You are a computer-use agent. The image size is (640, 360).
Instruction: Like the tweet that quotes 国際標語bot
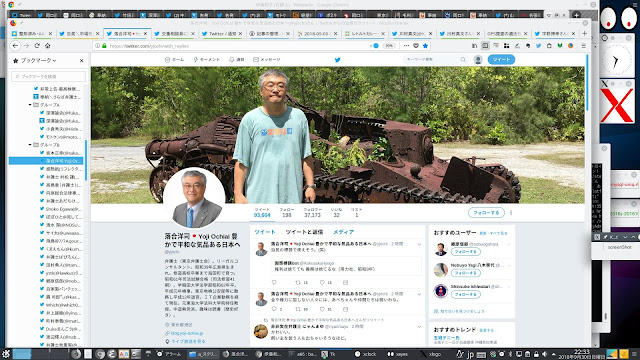click(x=322, y=282)
